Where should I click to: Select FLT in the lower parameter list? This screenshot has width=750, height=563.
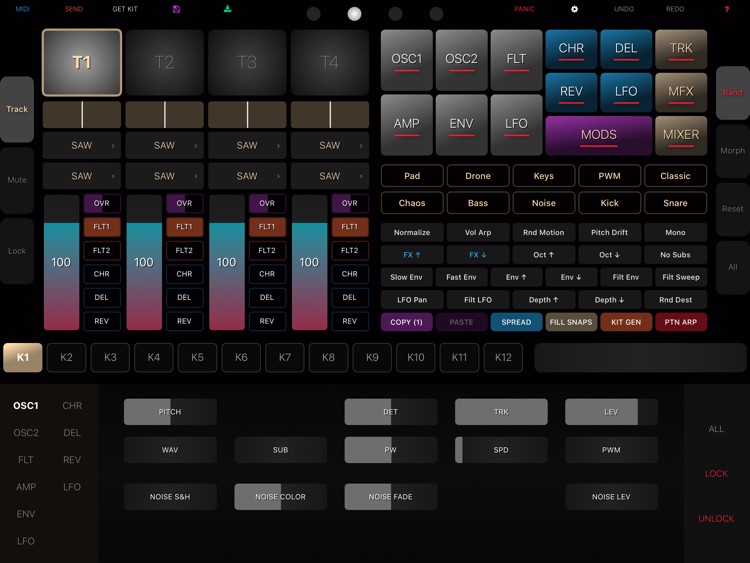tap(26, 460)
